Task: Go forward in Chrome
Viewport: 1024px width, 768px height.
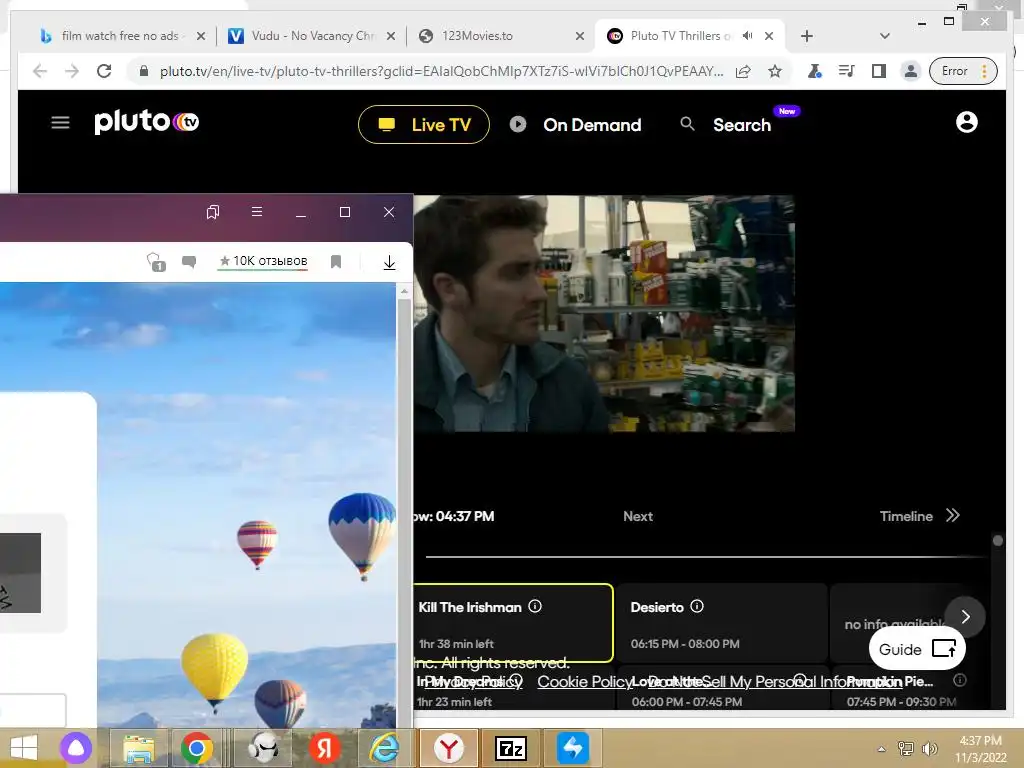Action: pos(72,71)
